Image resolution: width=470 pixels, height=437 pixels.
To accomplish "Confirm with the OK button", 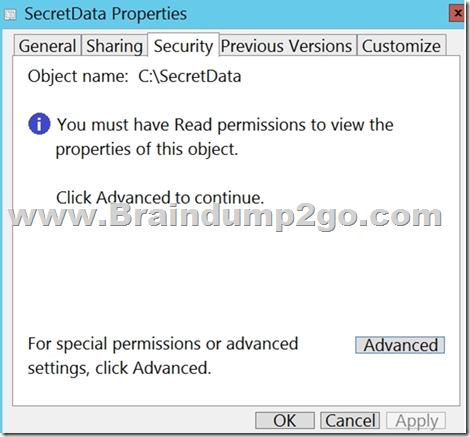I will point(285,420).
